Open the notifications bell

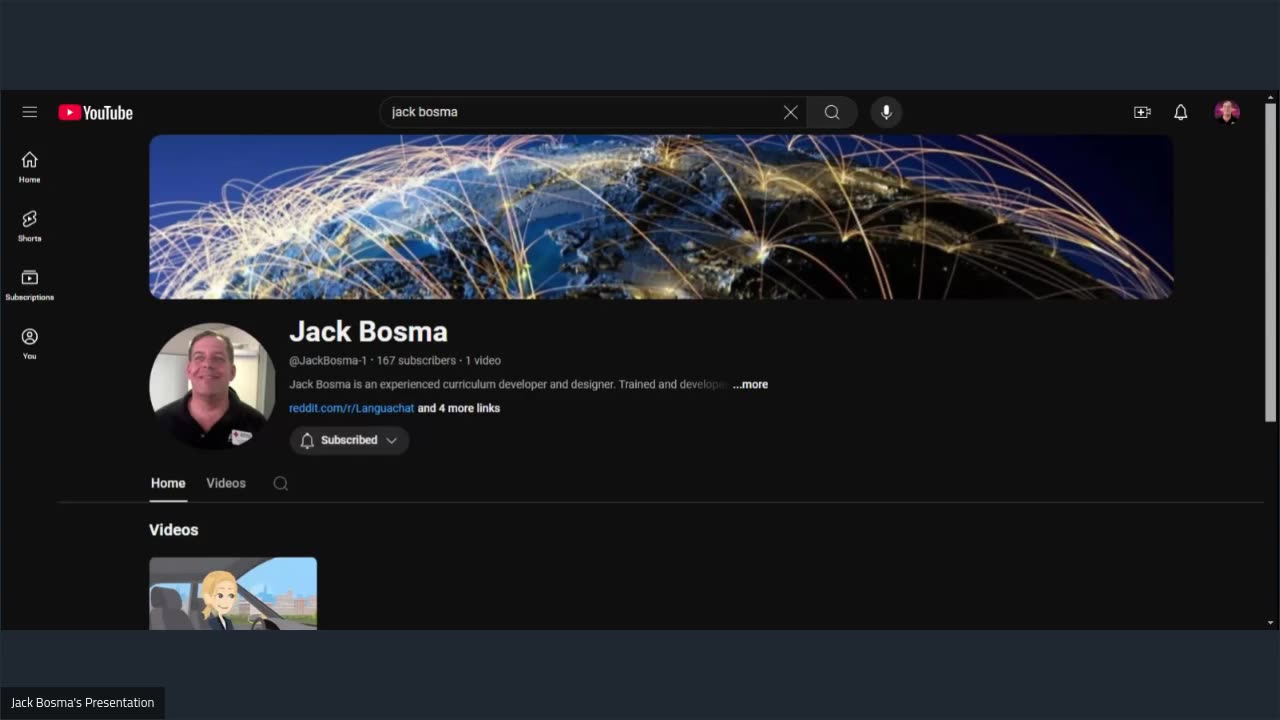pyautogui.click(x=1181, y=112)
